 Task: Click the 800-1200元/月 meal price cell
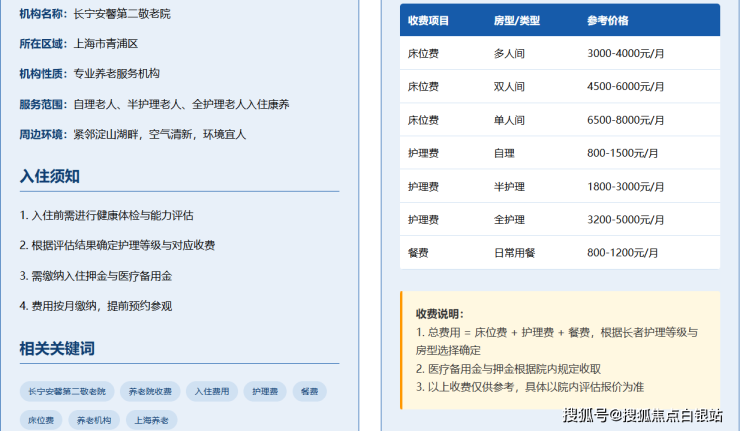click(622, 253)
